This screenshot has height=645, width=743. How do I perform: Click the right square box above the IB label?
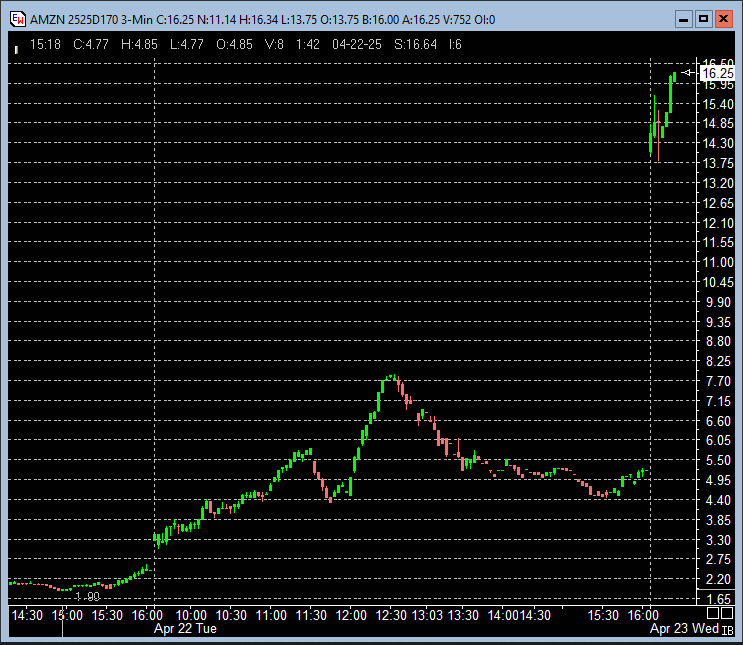tap(727, 613)
